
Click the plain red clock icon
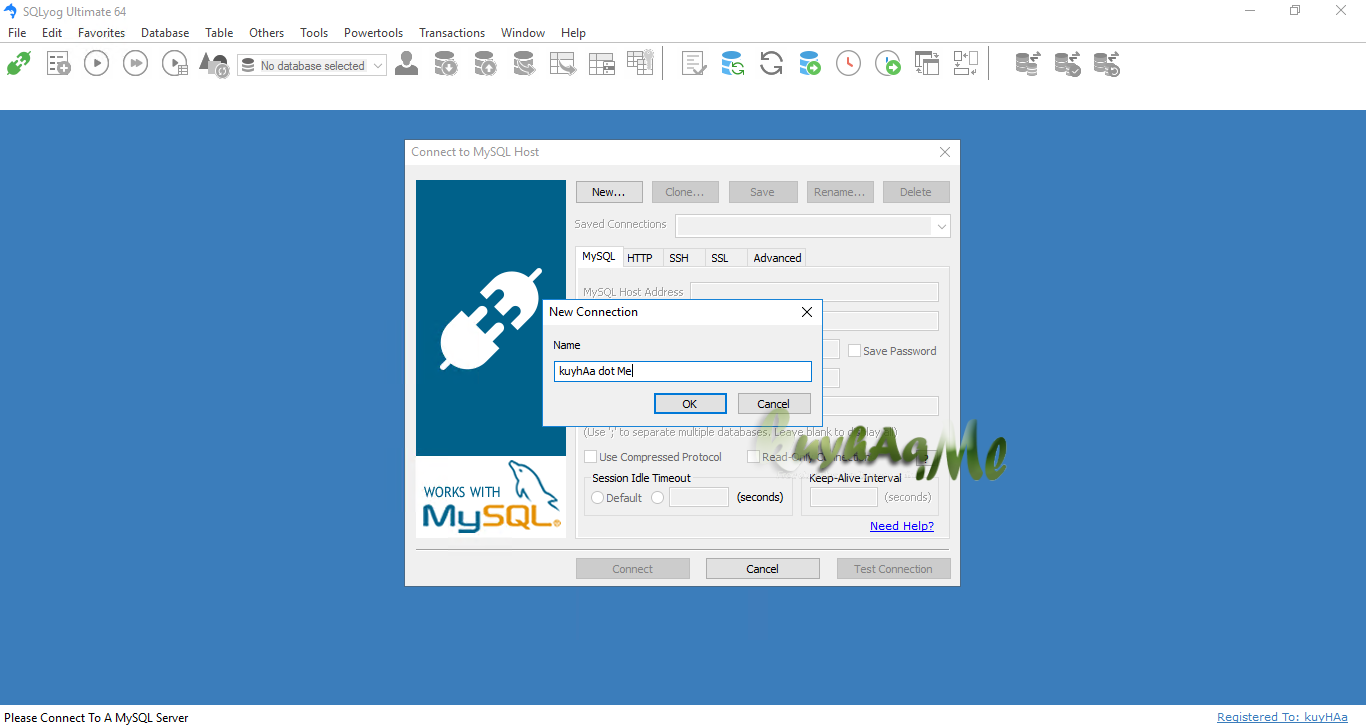coord(848,64)
